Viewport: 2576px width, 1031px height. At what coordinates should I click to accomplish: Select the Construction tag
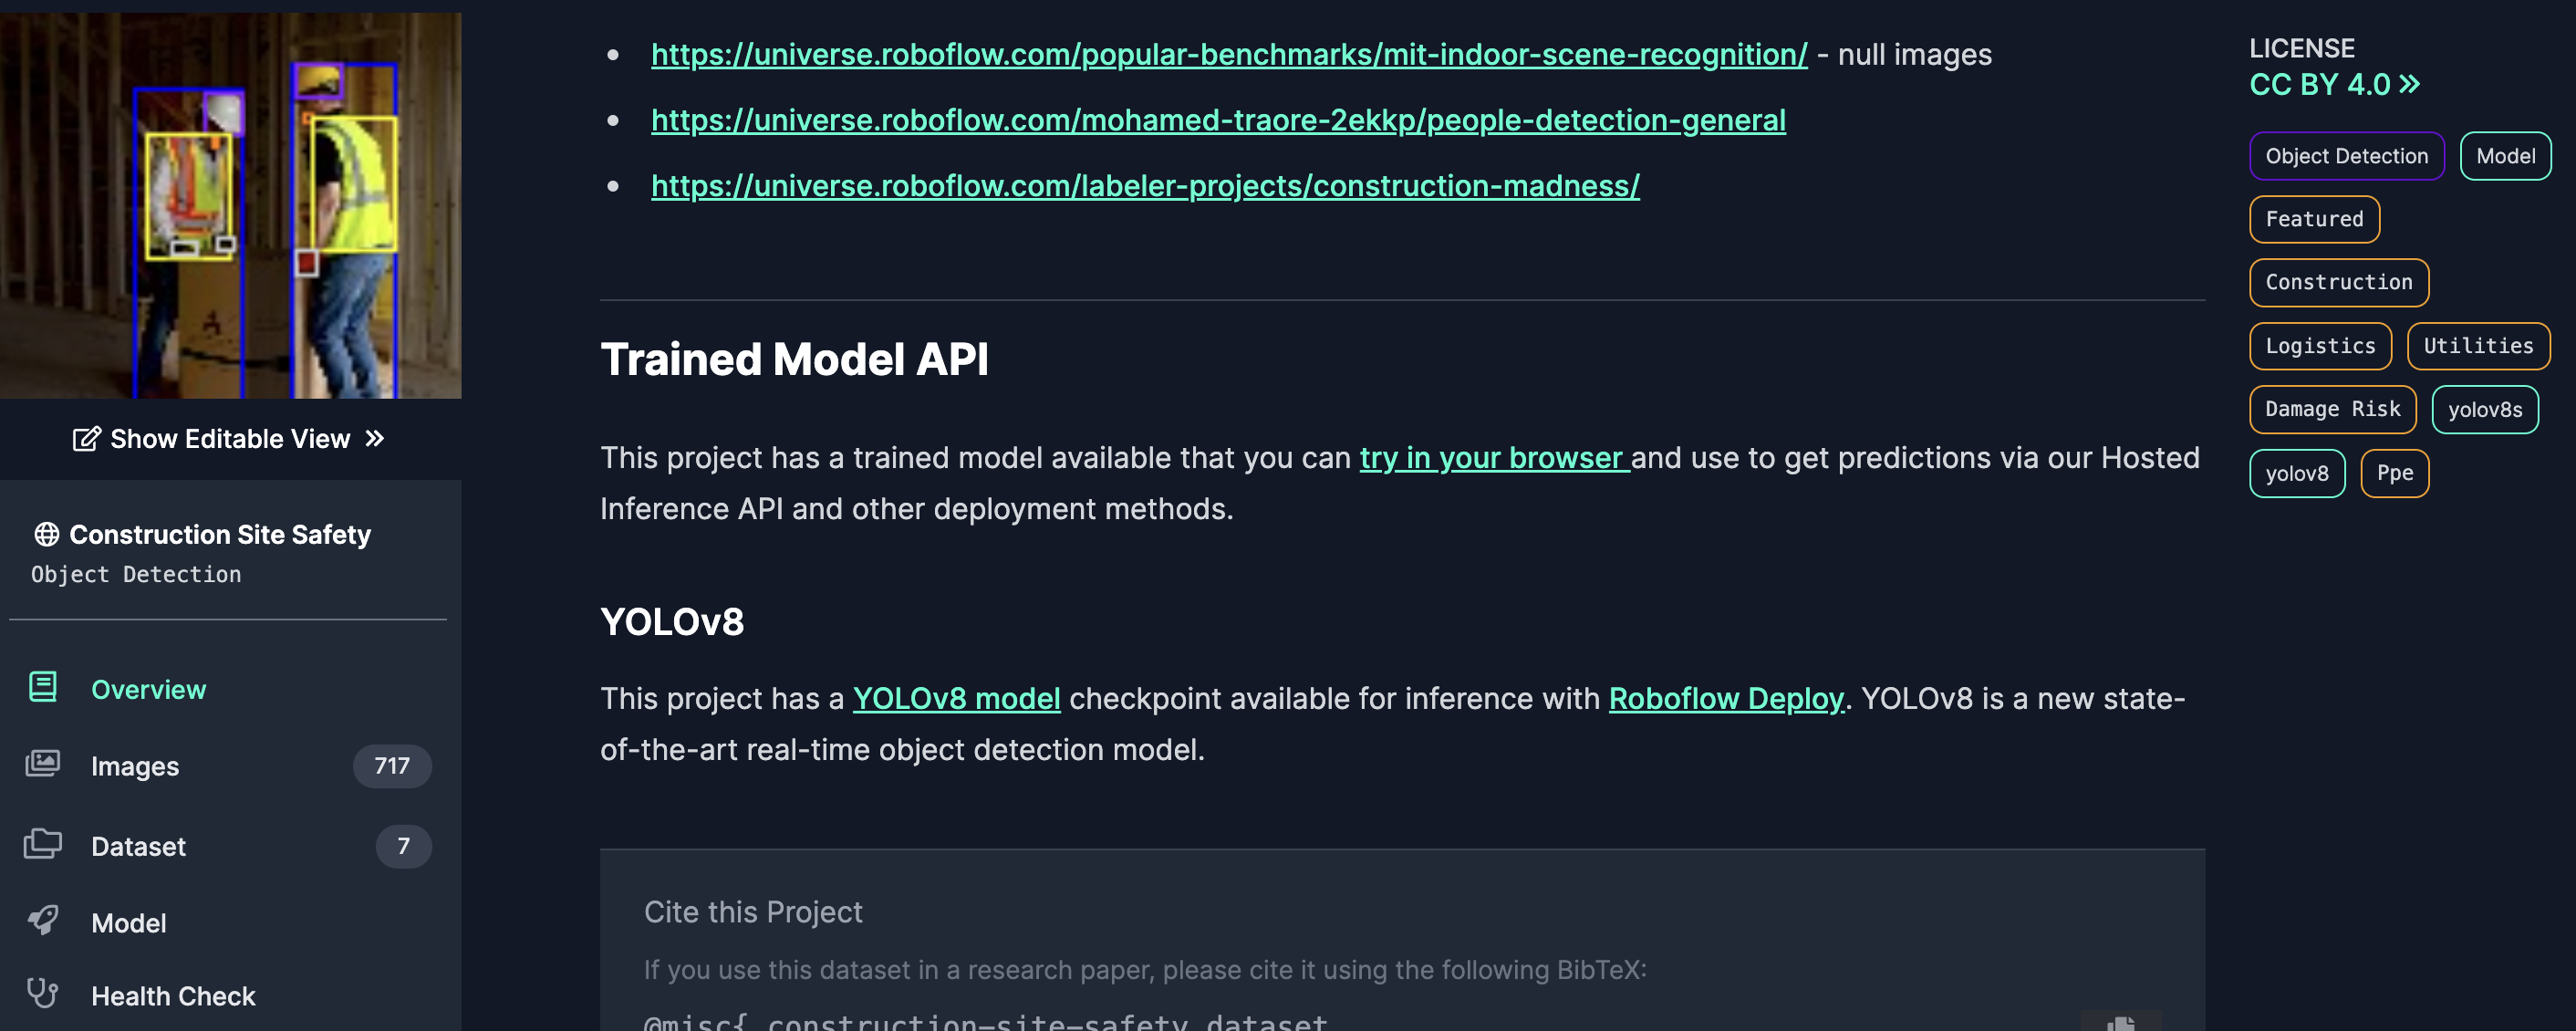2337,282
